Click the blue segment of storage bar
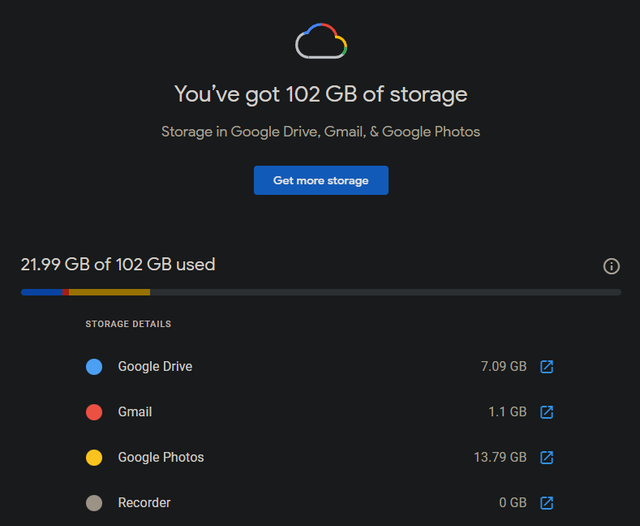 click(42, 292)
